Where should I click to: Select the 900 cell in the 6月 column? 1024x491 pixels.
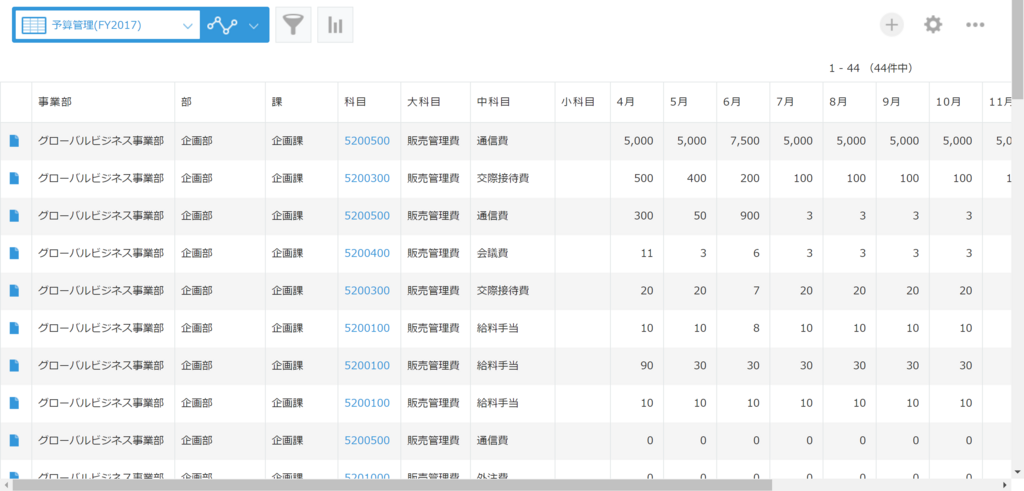743,215
